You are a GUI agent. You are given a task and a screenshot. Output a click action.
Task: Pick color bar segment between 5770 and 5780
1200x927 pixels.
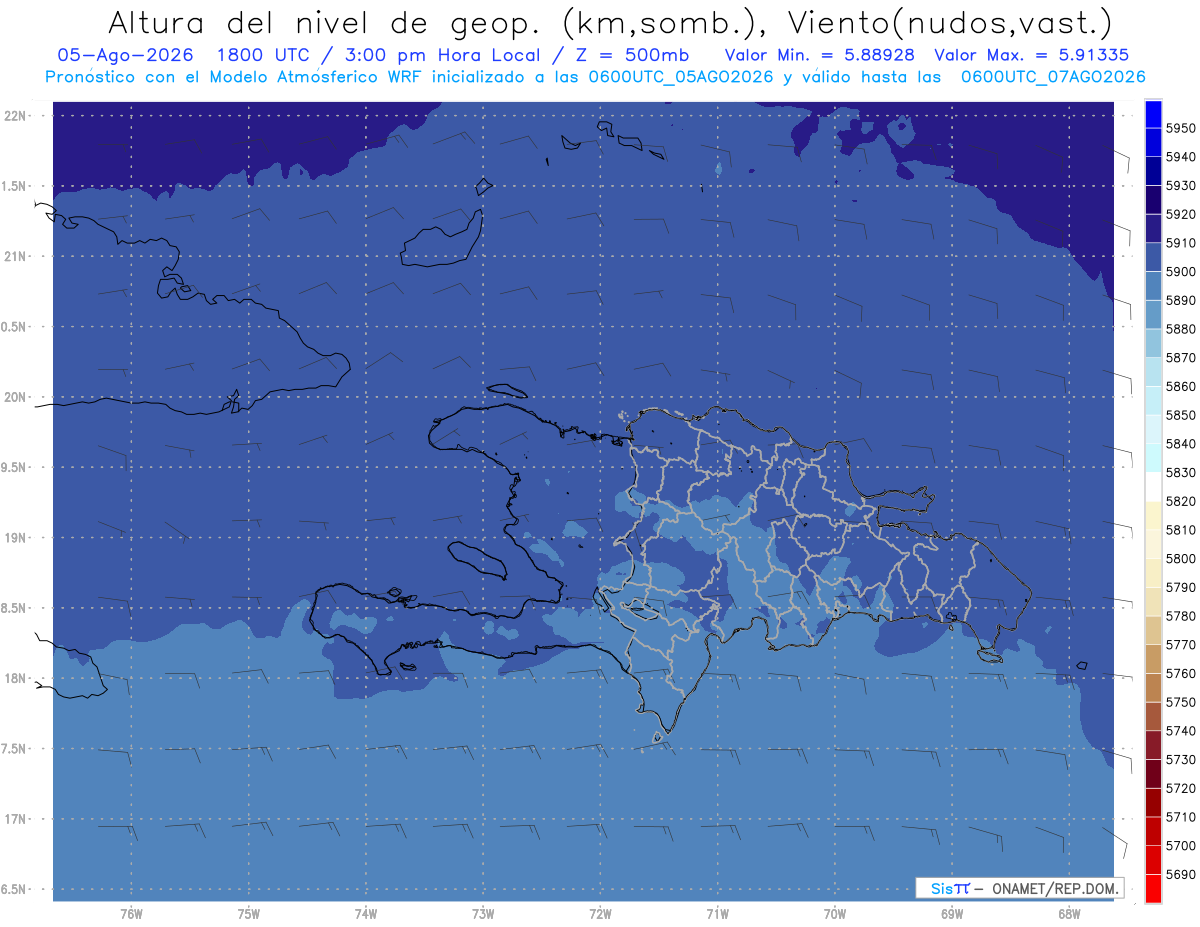coord(1152,630)
